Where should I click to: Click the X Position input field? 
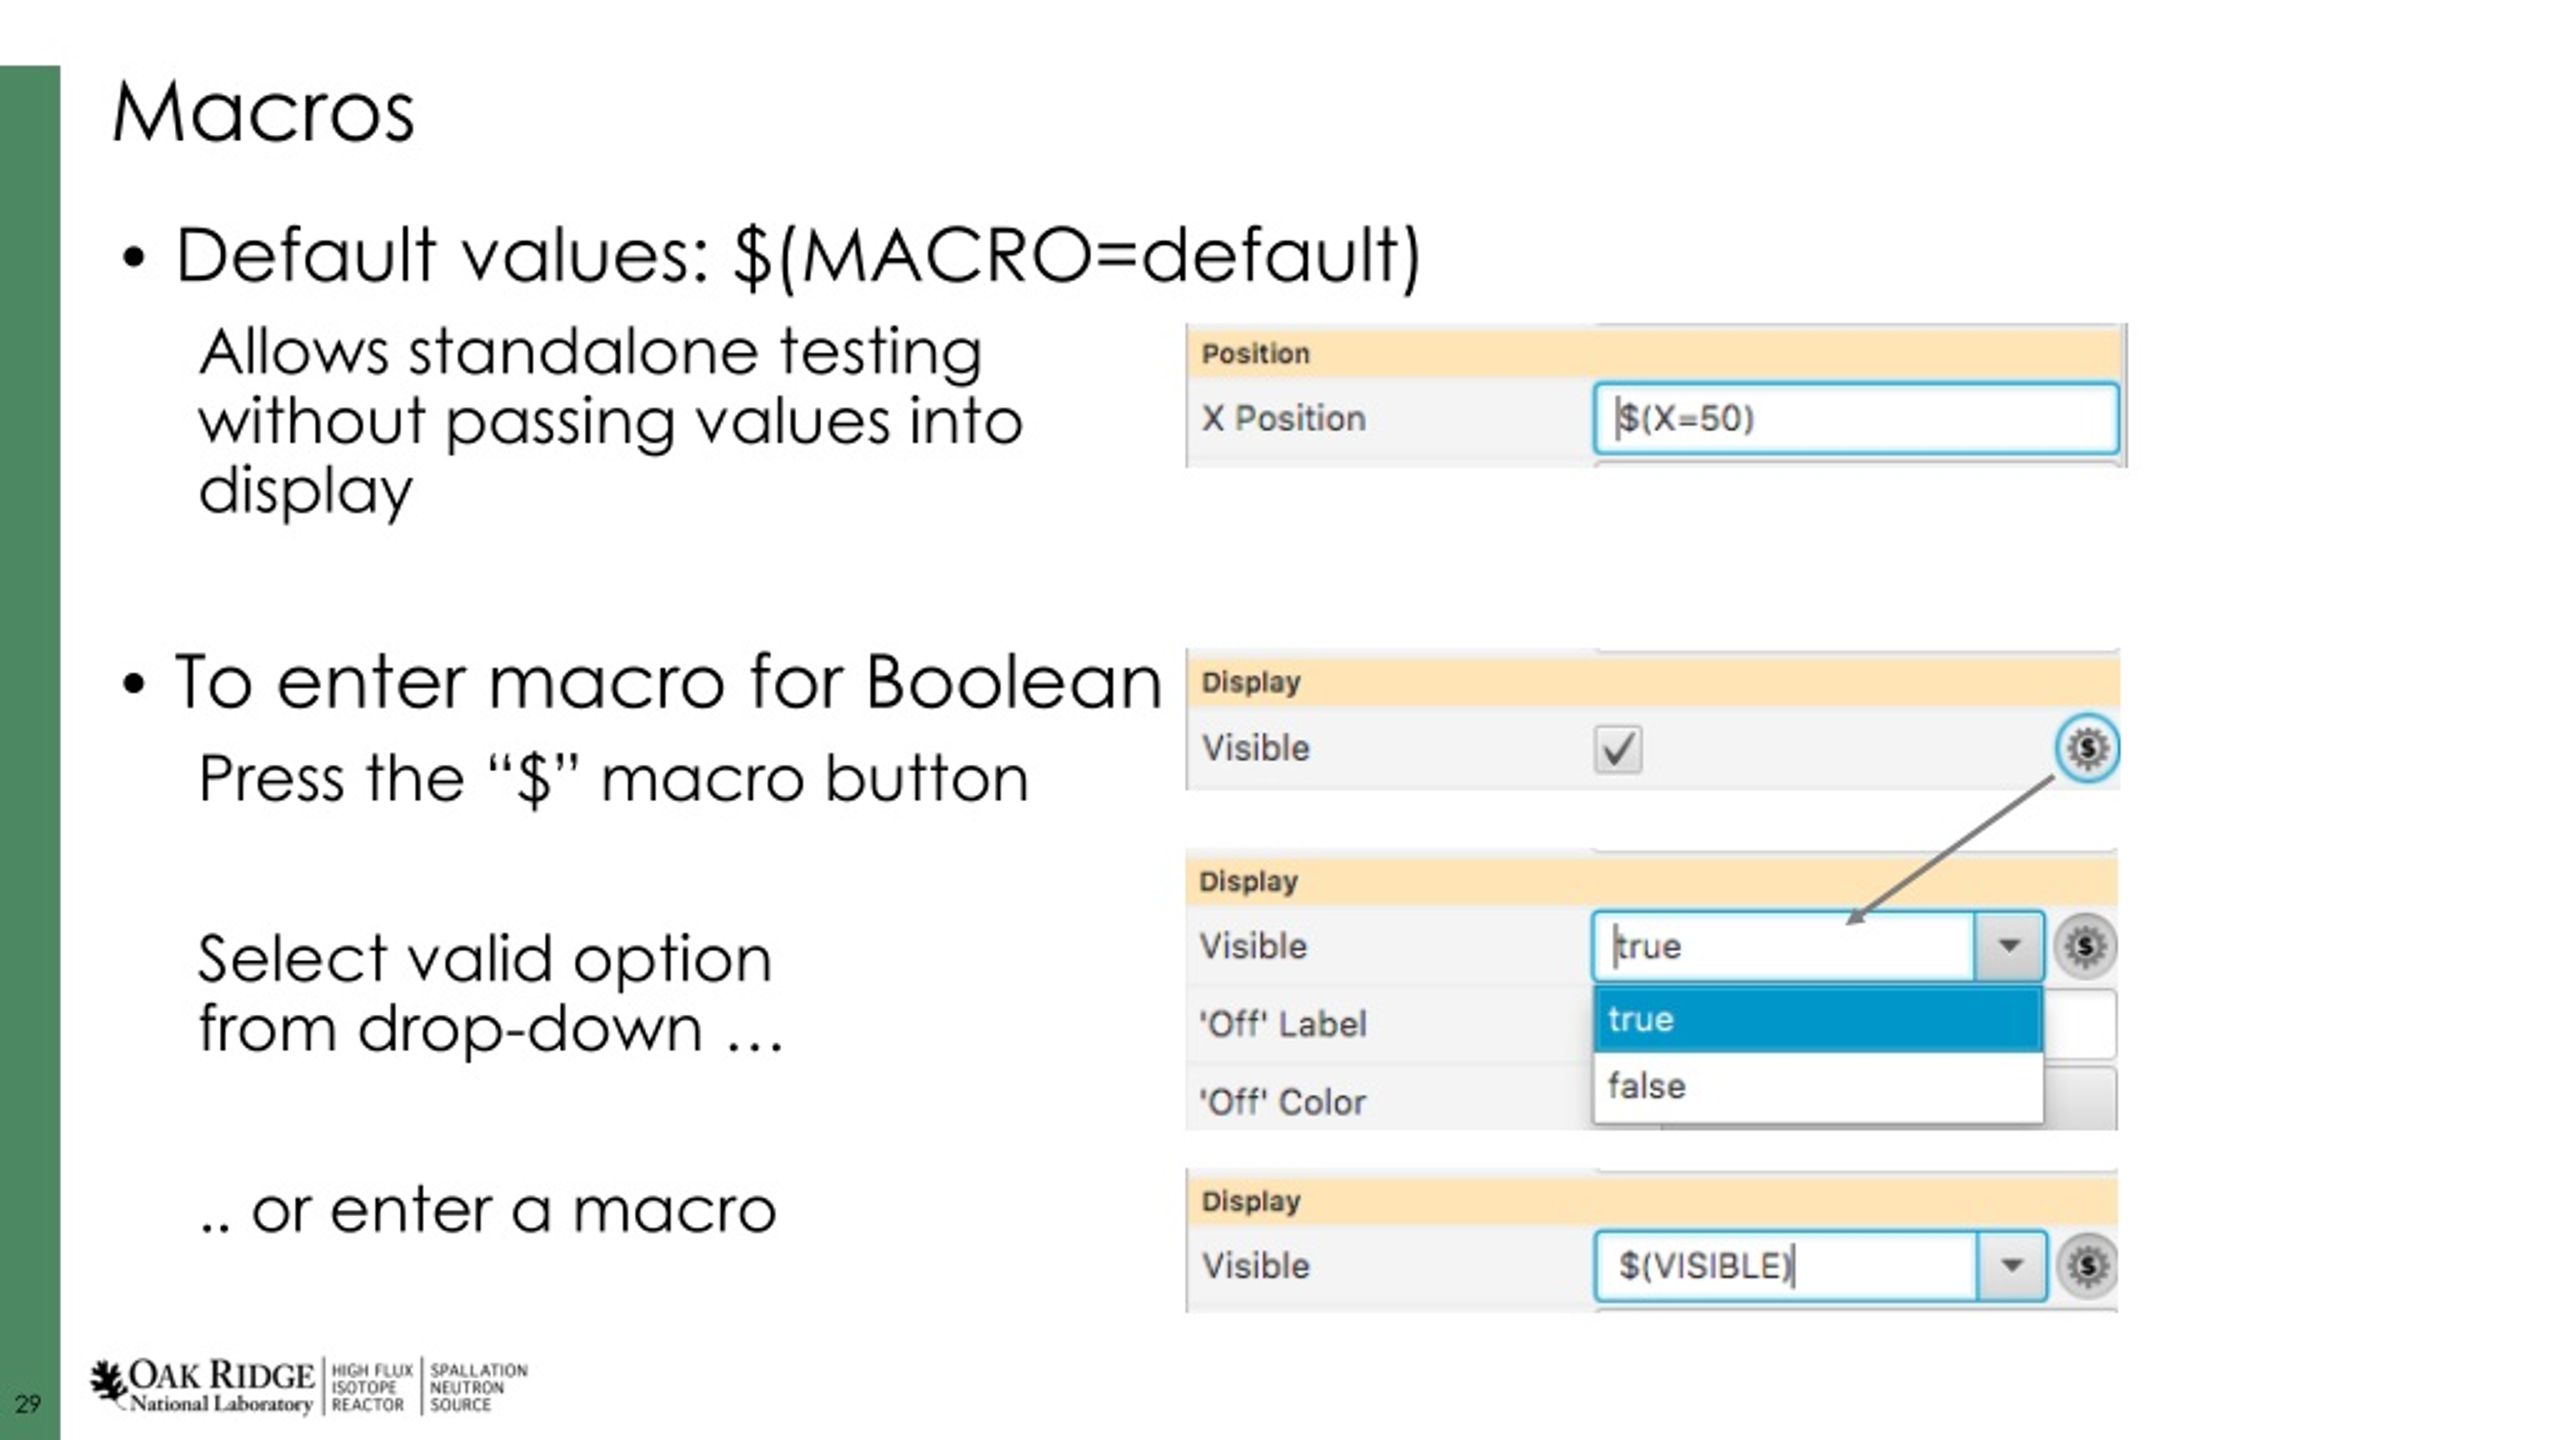pyautogui.click(x=1856, y=418)
